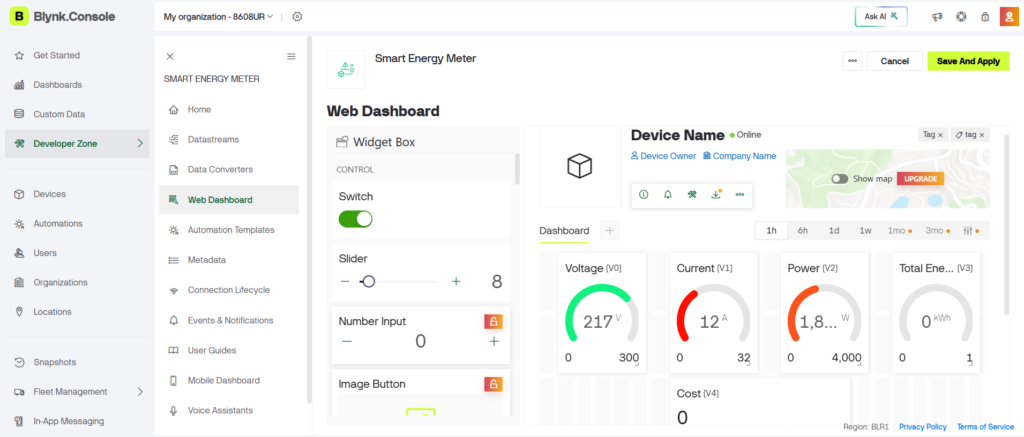This screenshot has width=1024, height=437.
Task: Open organization settings gear icon
Action: 297,17
